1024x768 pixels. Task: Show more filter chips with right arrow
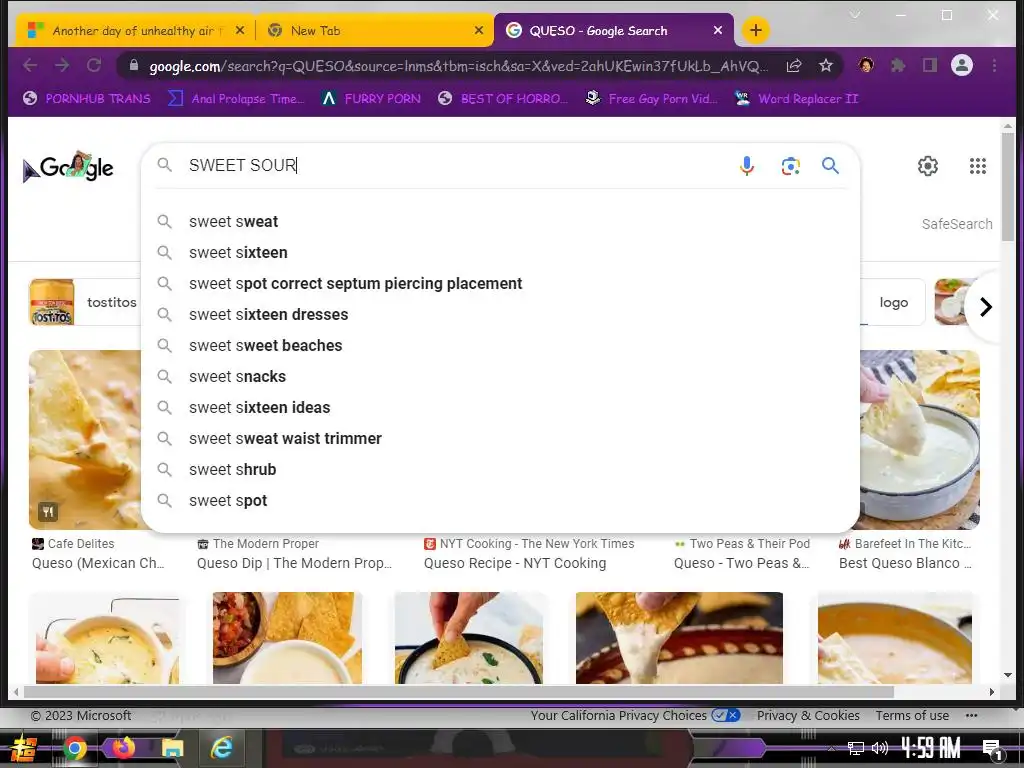point(985,306)
